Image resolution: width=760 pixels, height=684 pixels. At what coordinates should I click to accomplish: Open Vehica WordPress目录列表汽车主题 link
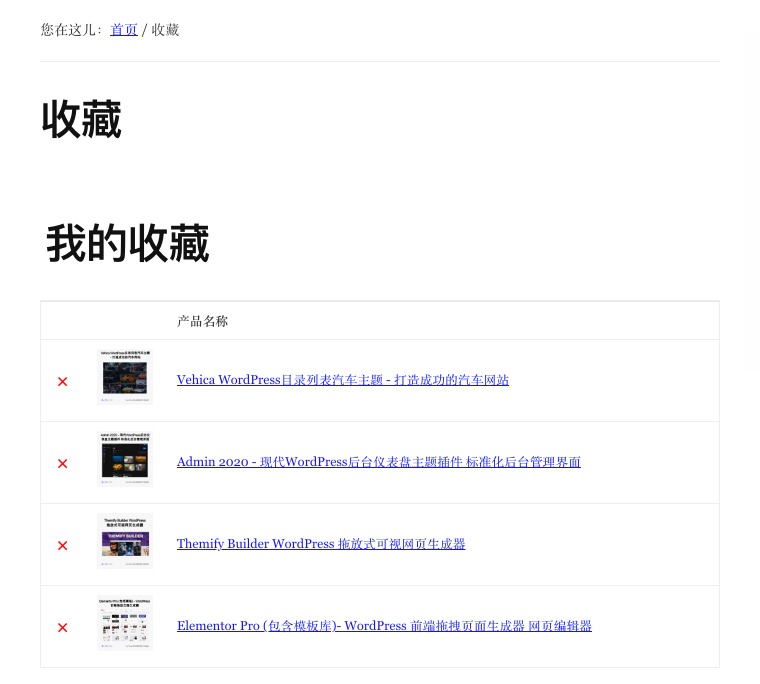[x=343, y=380]
